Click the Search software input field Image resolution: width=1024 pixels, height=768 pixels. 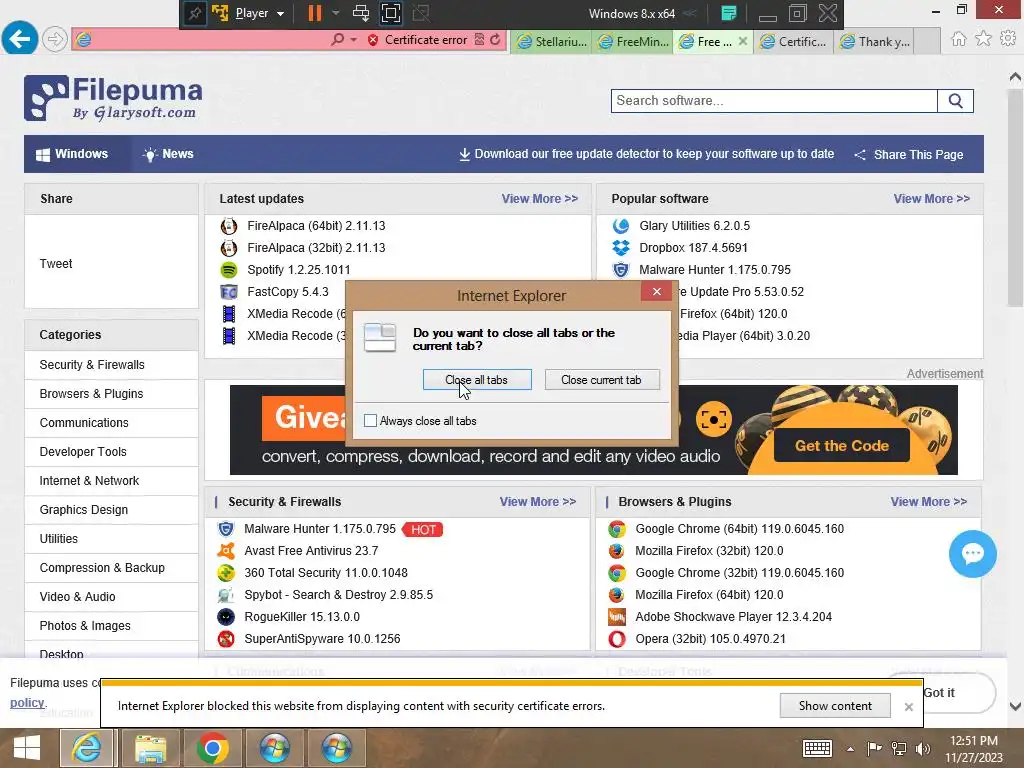click(774, 101)
